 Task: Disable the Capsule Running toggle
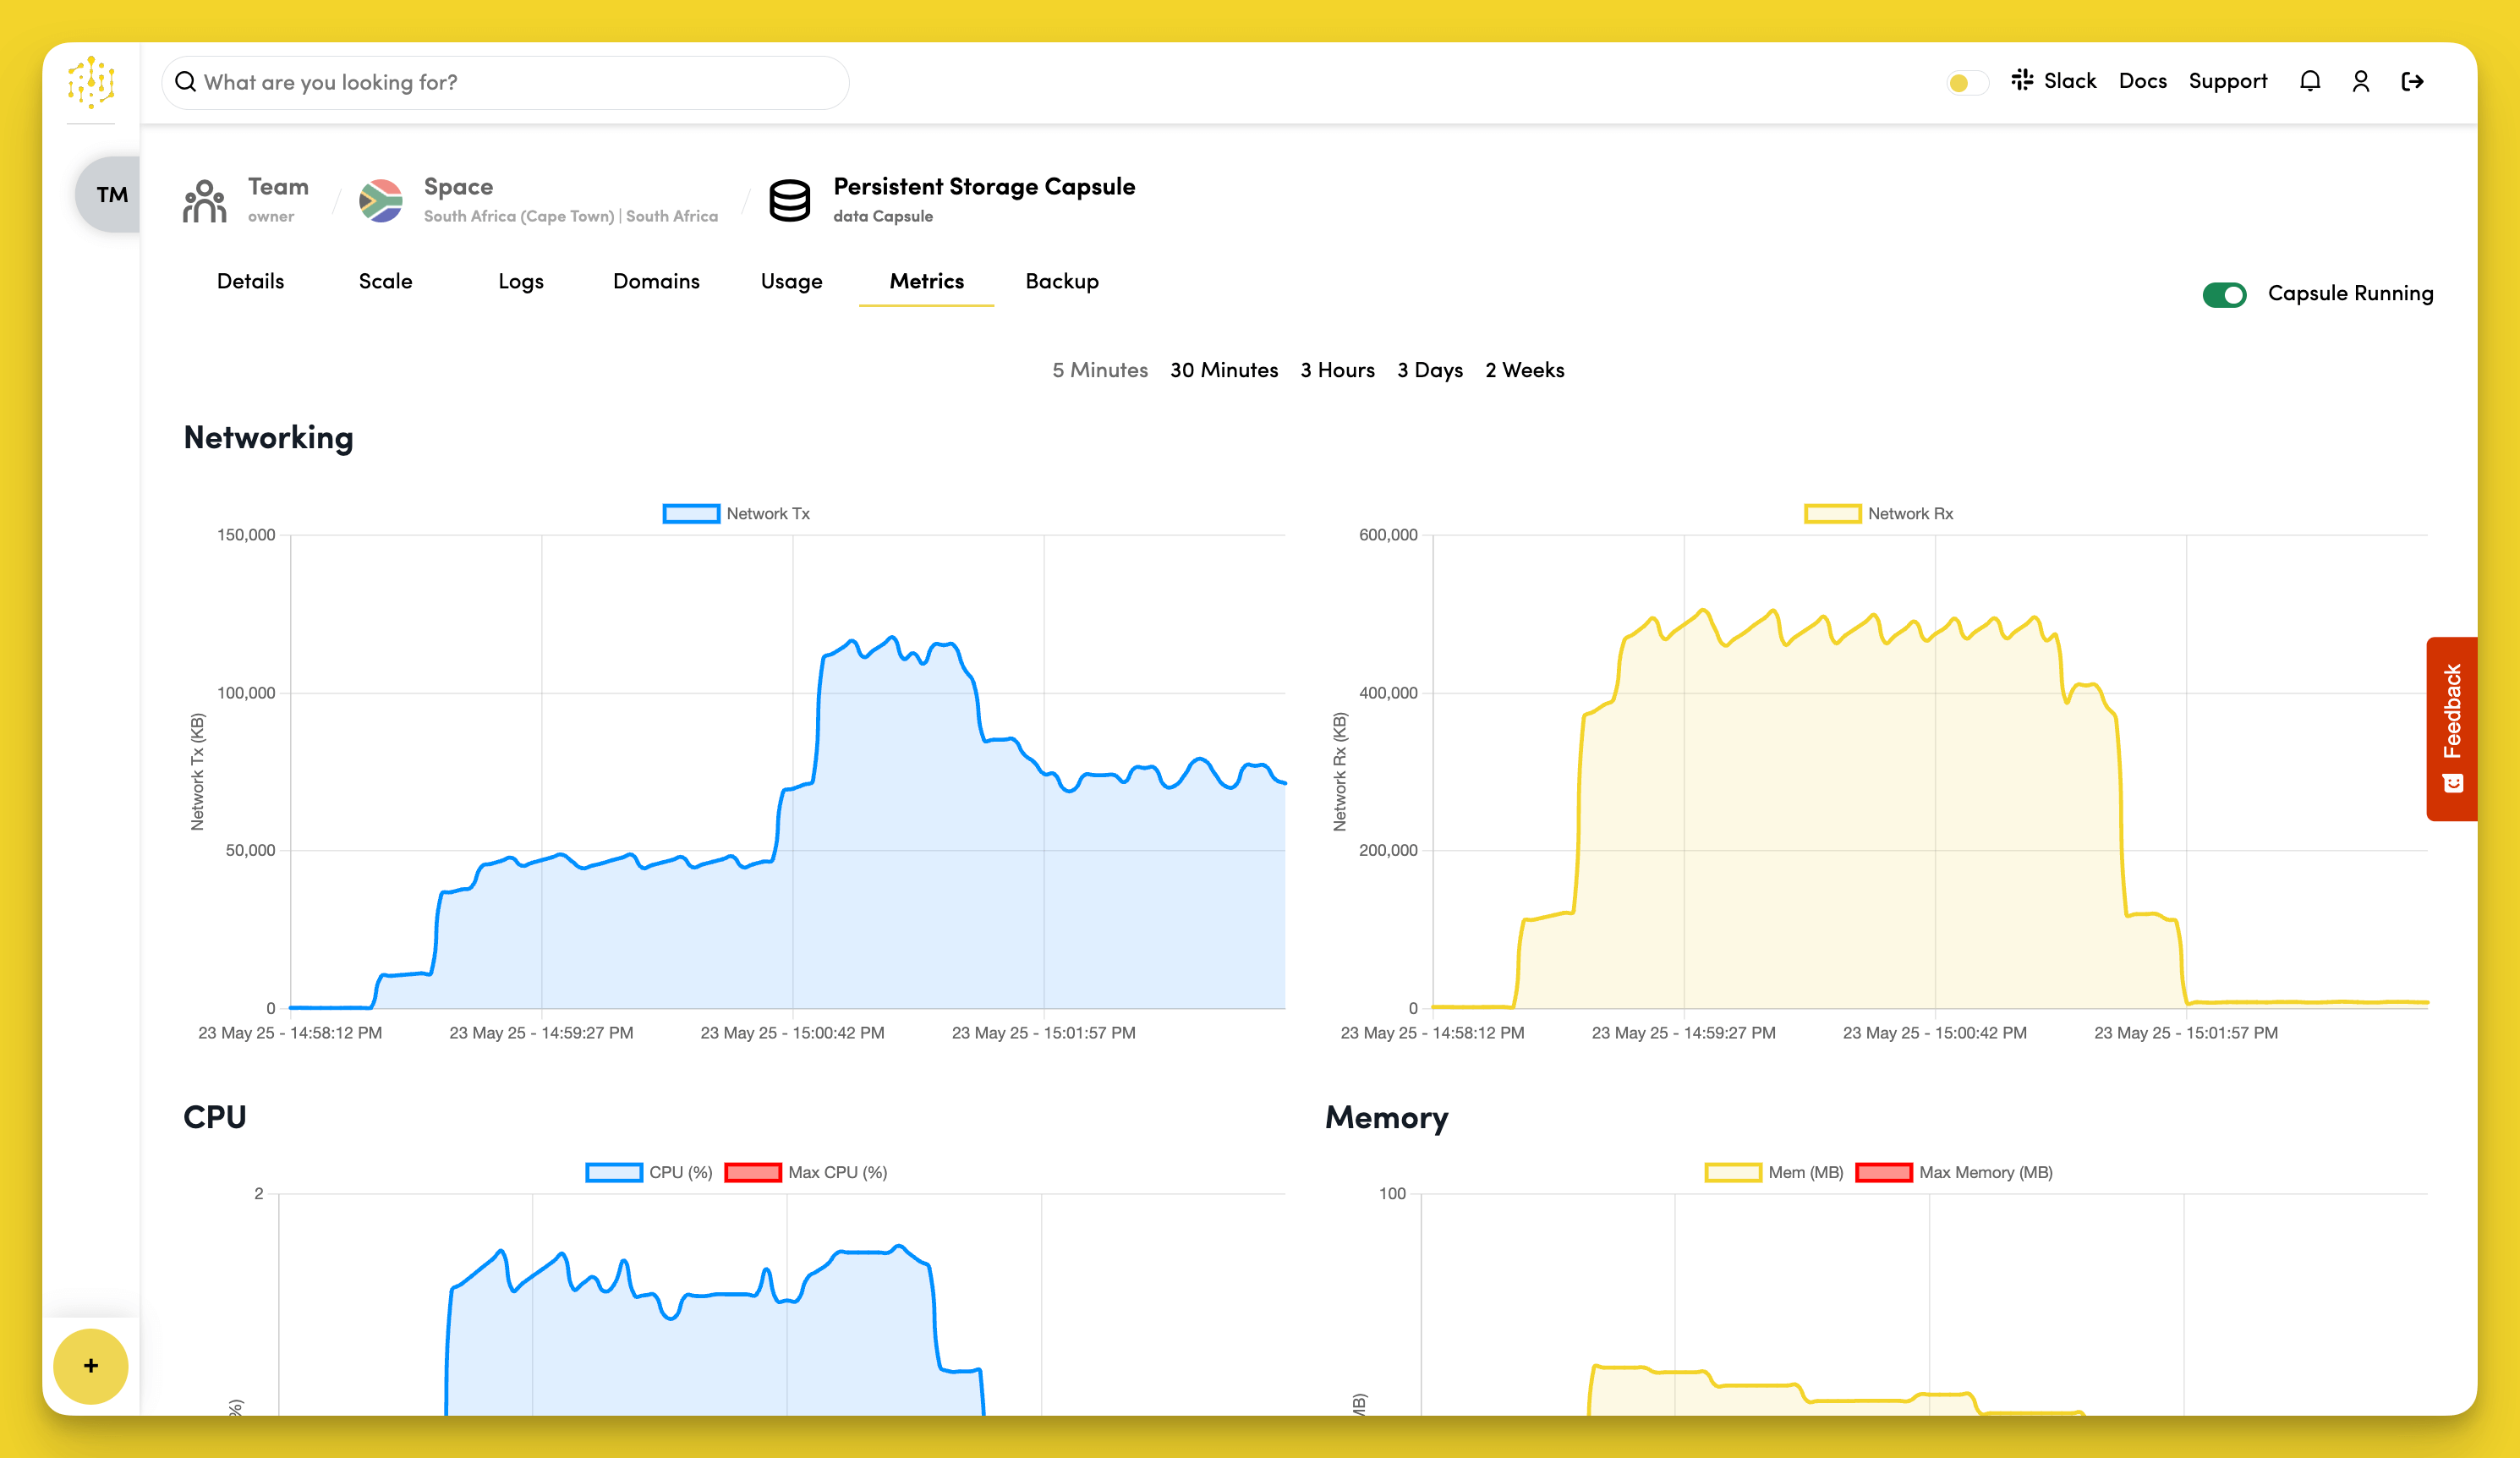(x=2226, y=294)
